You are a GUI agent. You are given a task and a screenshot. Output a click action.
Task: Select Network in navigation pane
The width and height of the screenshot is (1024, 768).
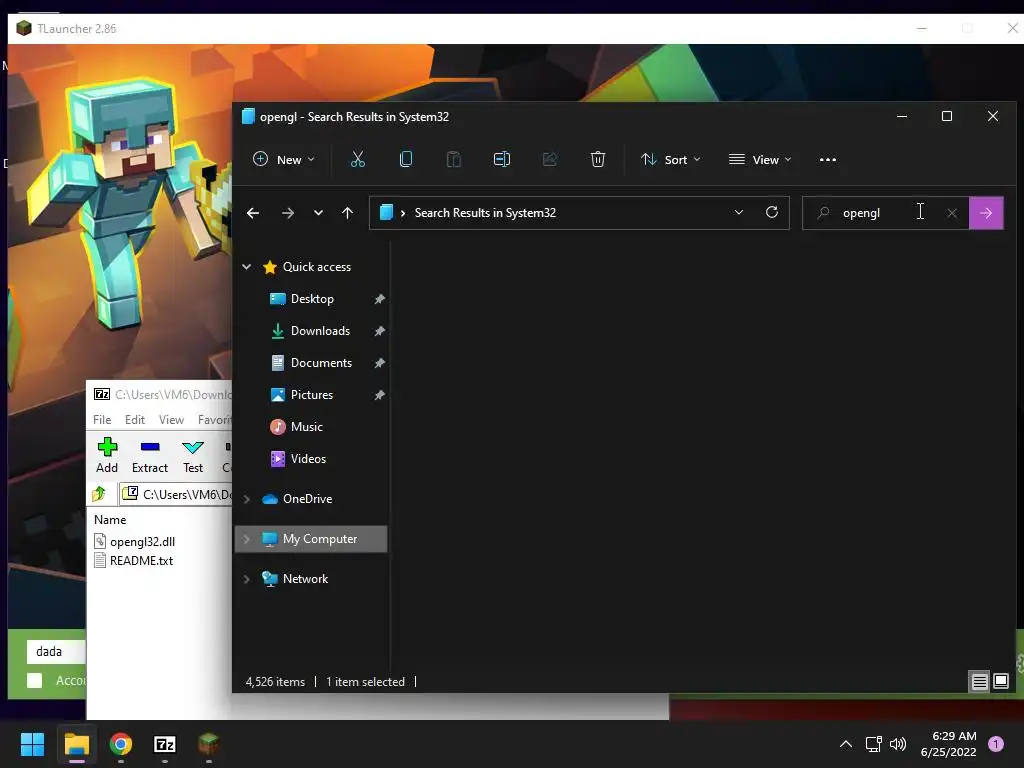coord(305,579)
